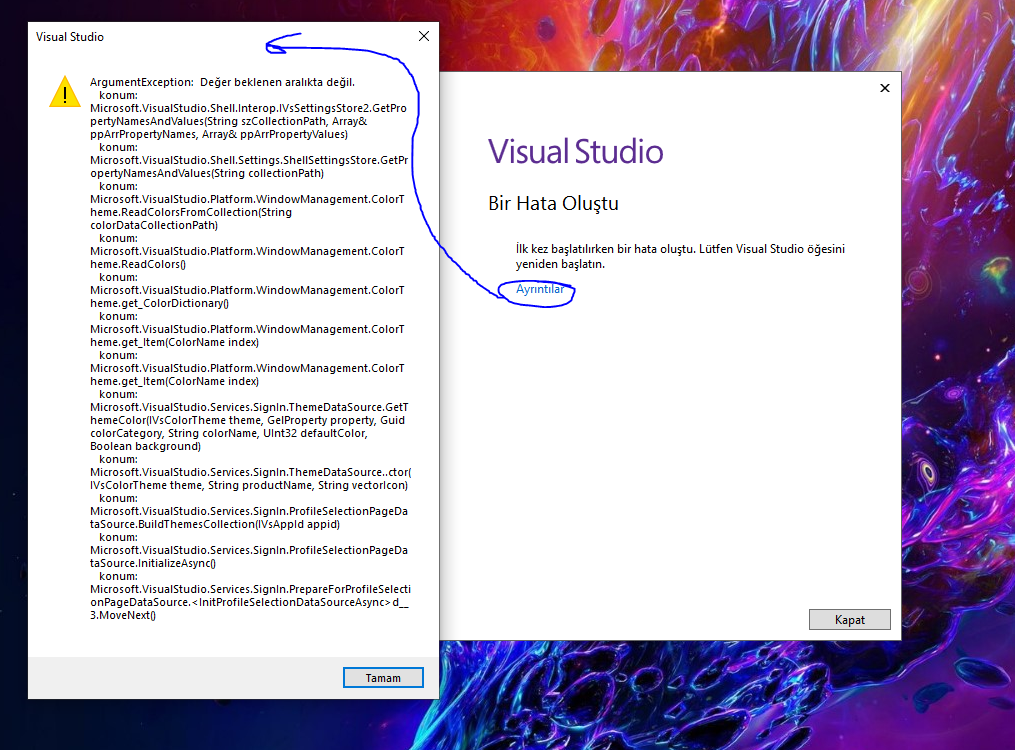Click the '3.MoveNext()' stack trace line
This screenshot has width=1015, height=750.
pos(123,615)
